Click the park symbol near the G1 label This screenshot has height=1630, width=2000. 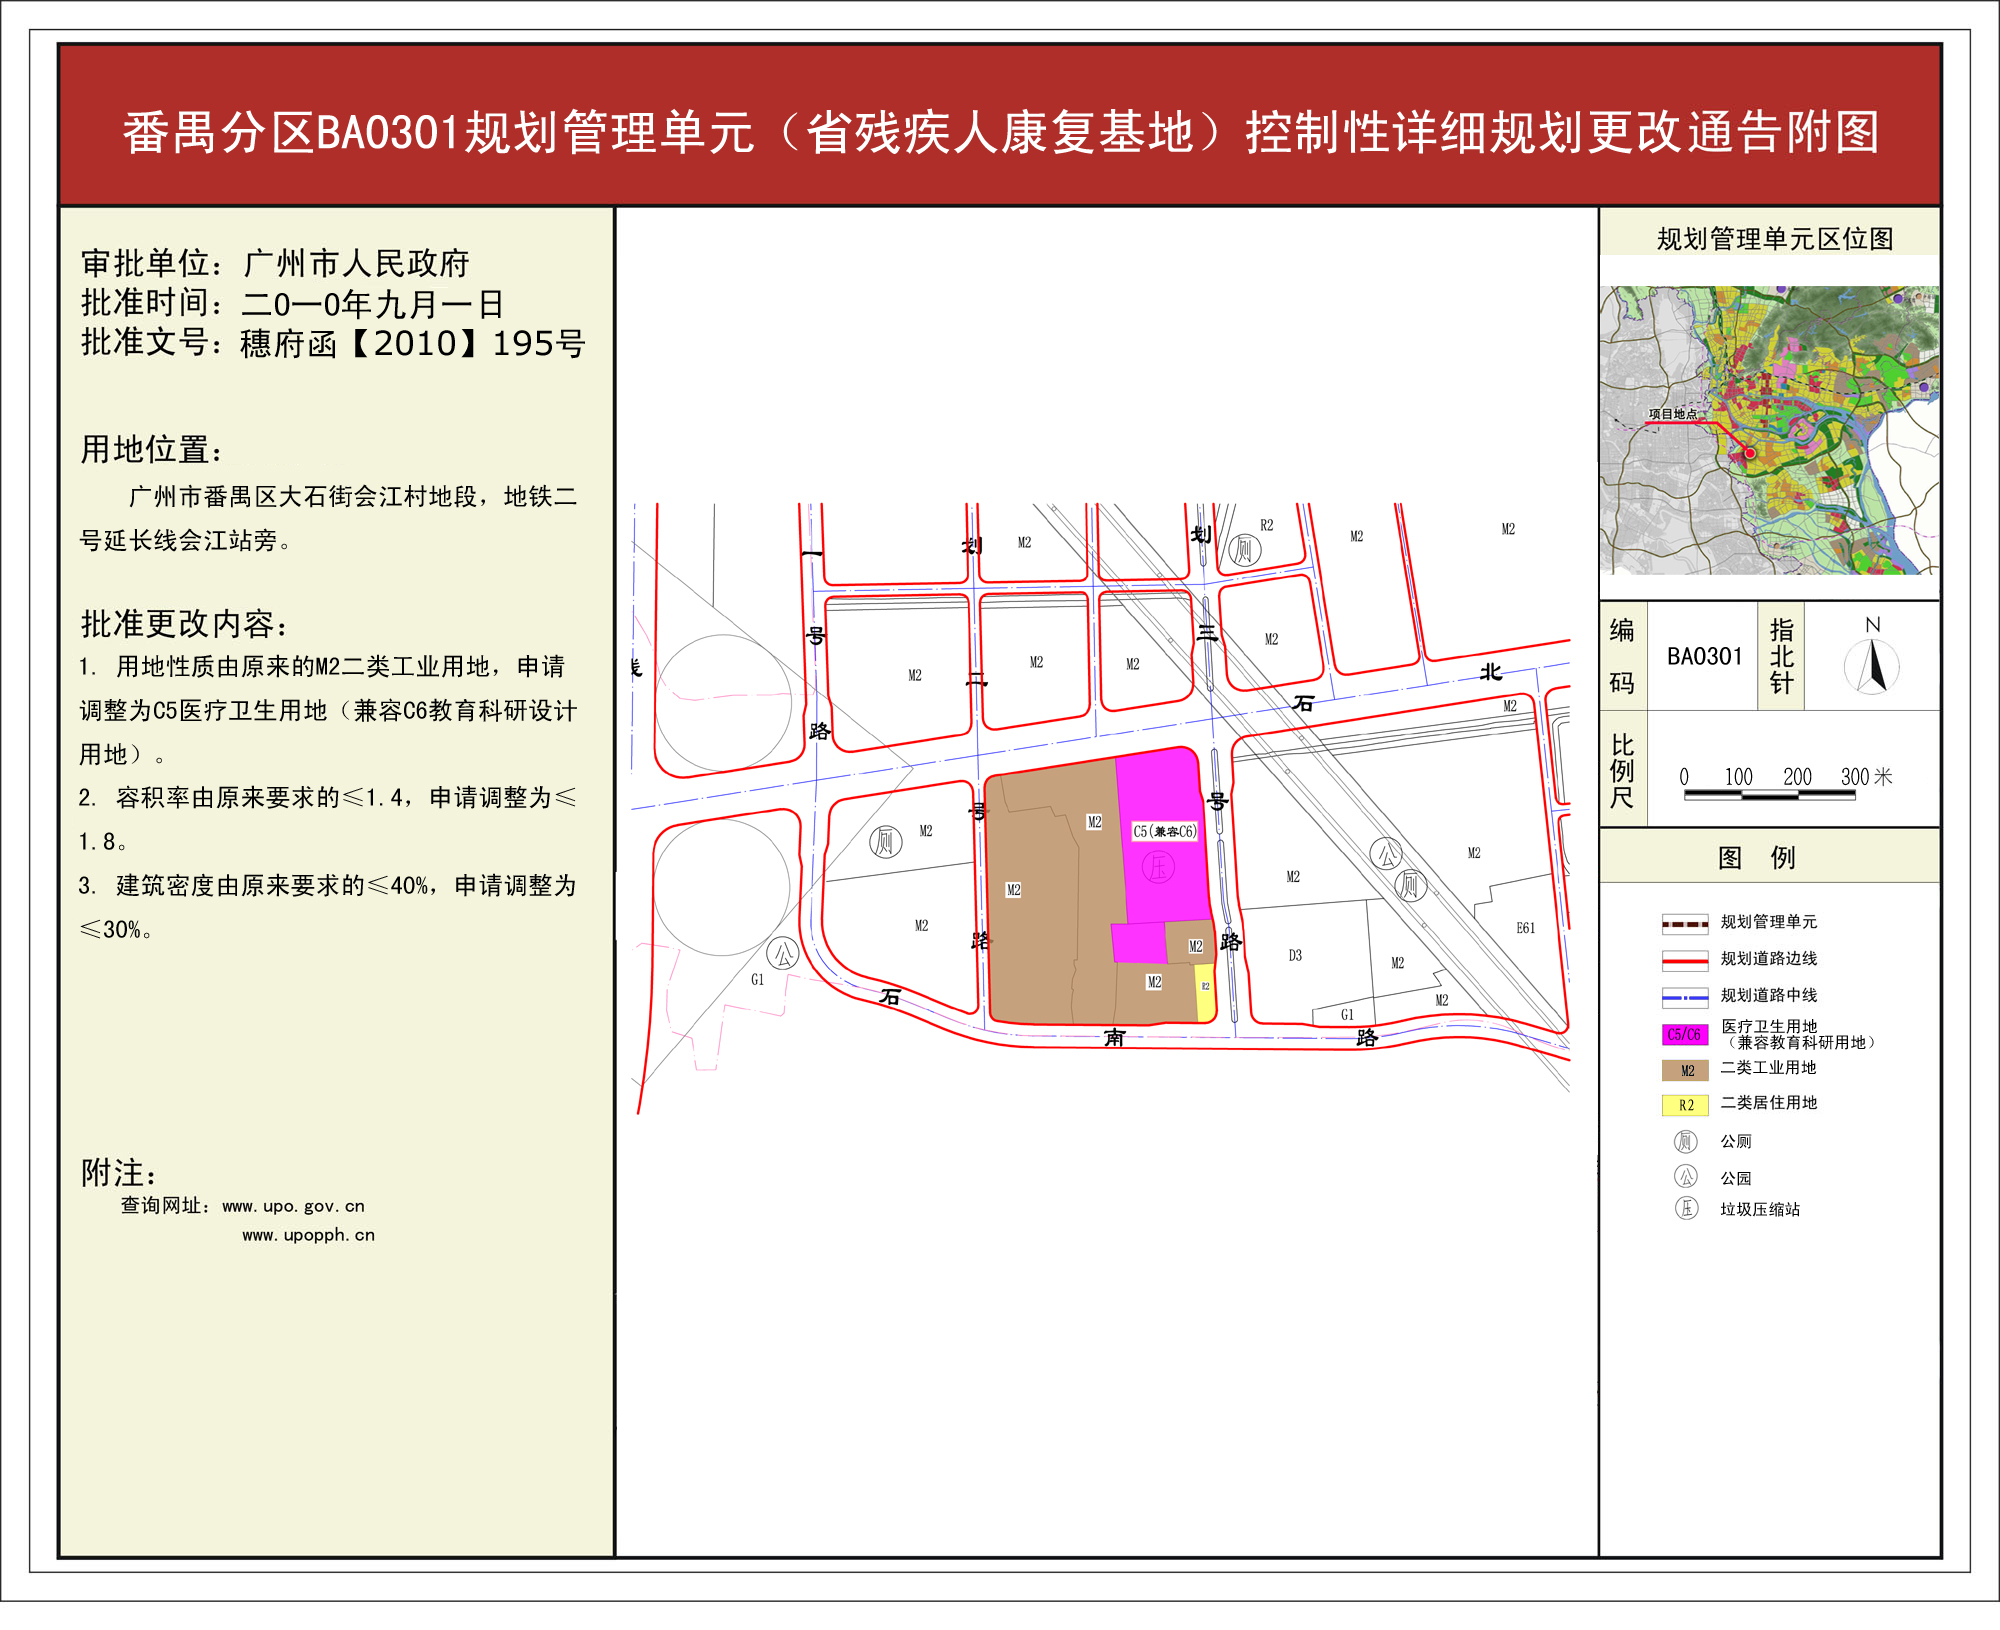click(782, 953)
